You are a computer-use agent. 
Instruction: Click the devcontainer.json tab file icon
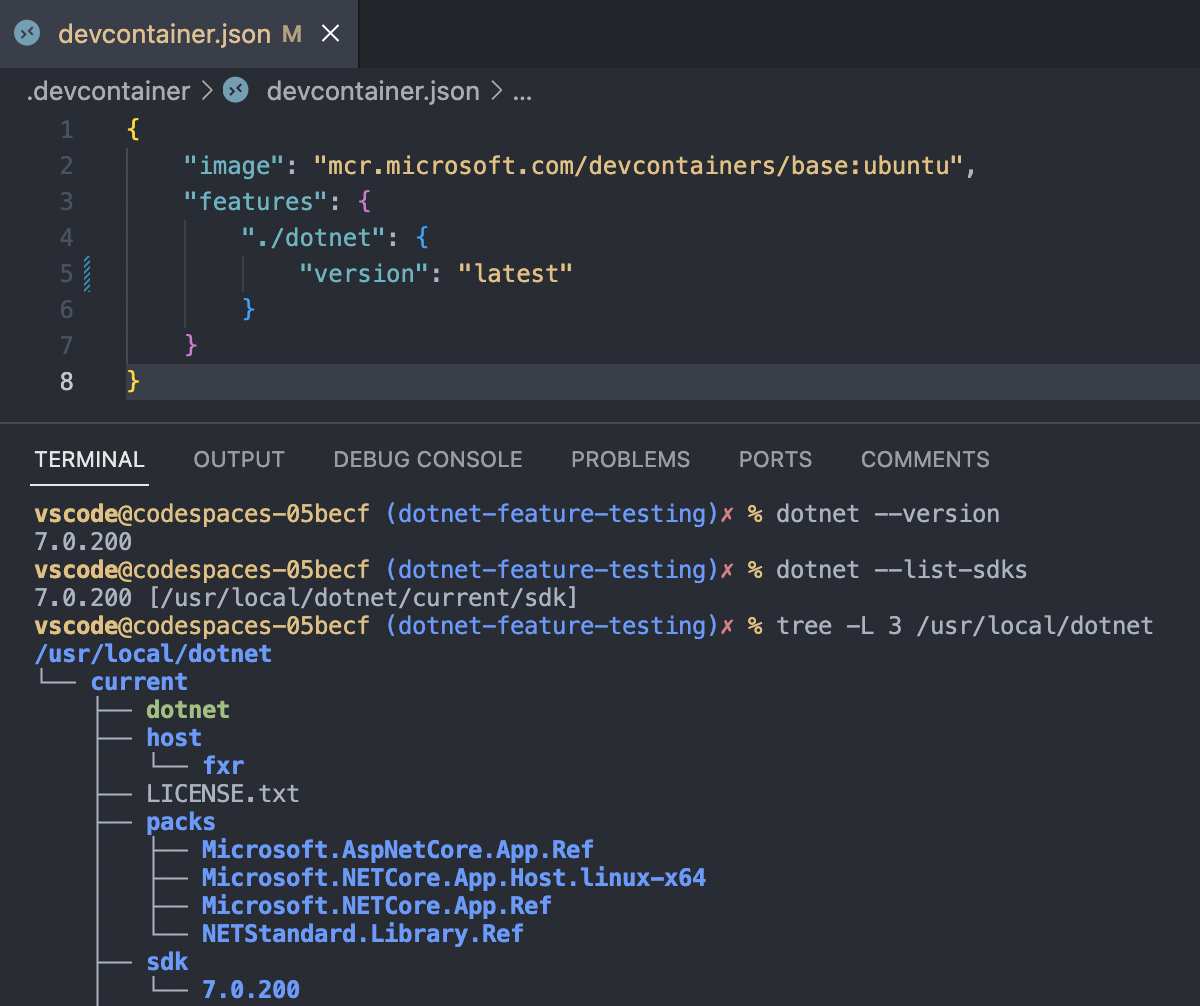(27, 32)
